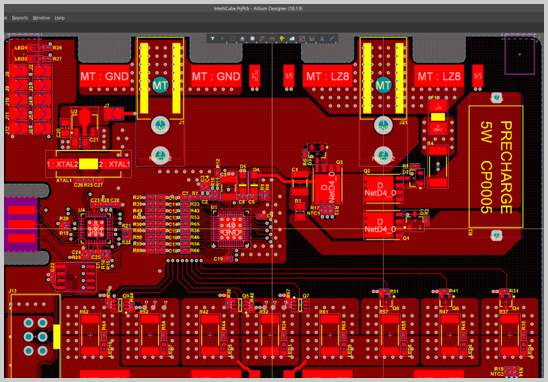Choose the rectangle selection tool
Viewport: 548px width, 382px height.
click(232, 39)
